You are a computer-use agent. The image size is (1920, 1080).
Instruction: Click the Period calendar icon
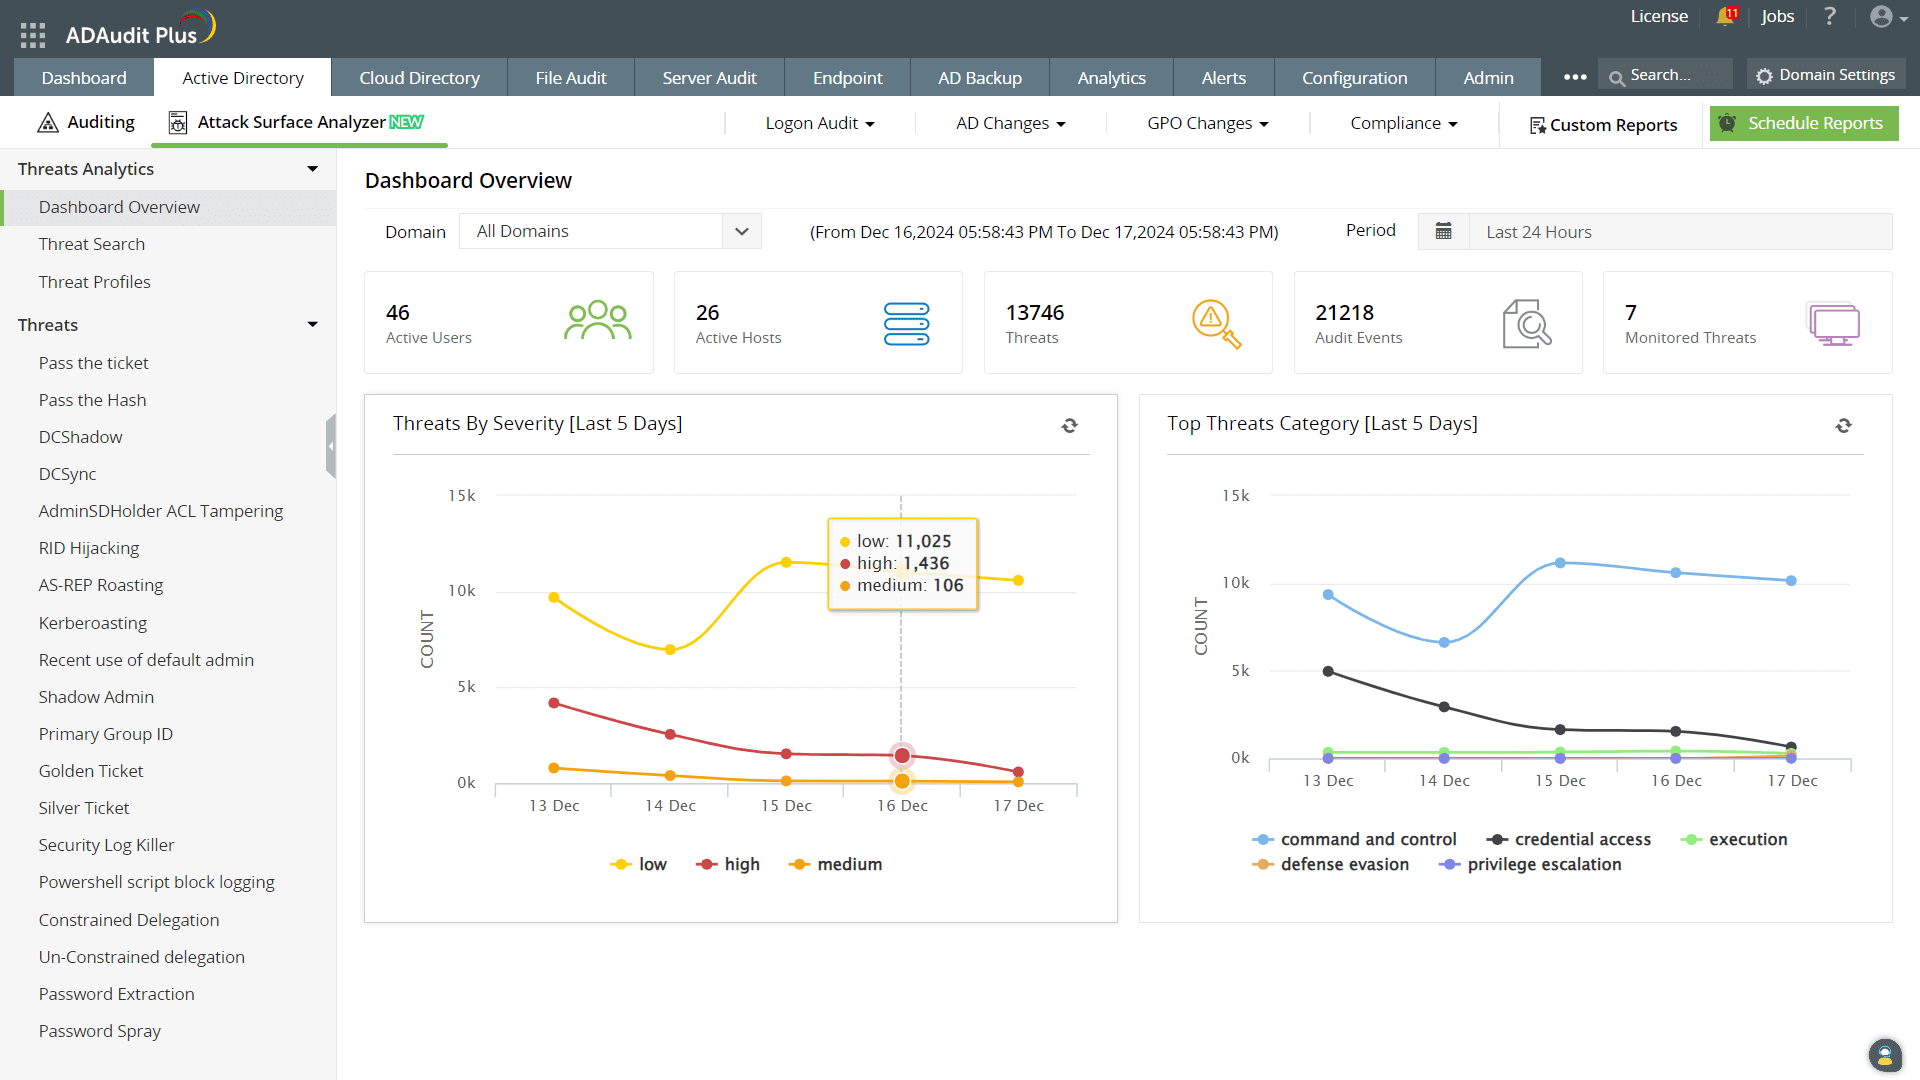point(1443,232)
